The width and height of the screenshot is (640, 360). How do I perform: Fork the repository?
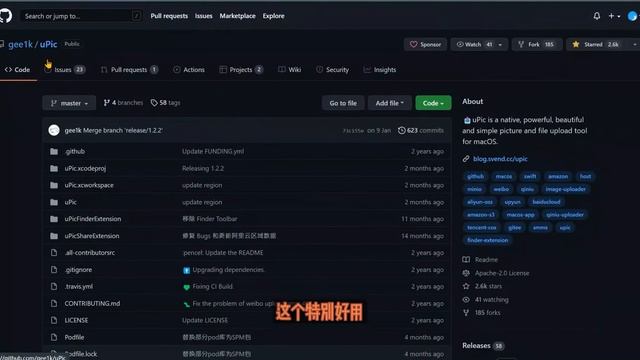click(536, 44)
